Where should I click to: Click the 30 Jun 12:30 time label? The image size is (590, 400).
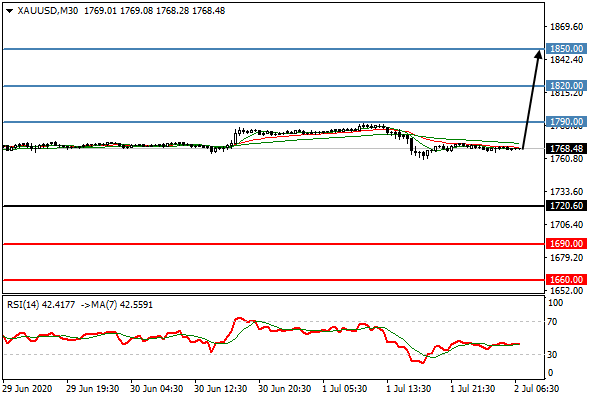(221, 388)
